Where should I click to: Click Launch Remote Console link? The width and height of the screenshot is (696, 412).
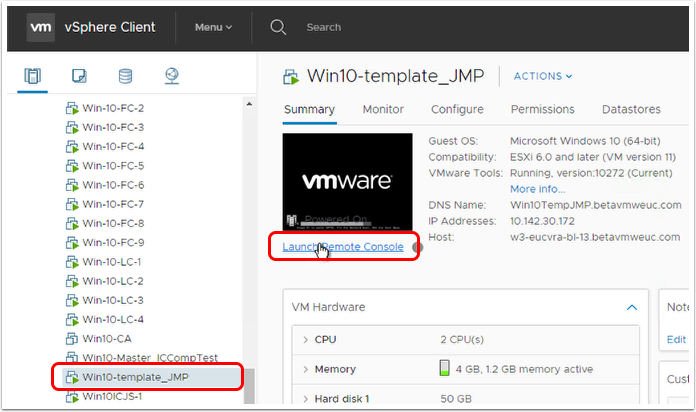pos(343,247)
